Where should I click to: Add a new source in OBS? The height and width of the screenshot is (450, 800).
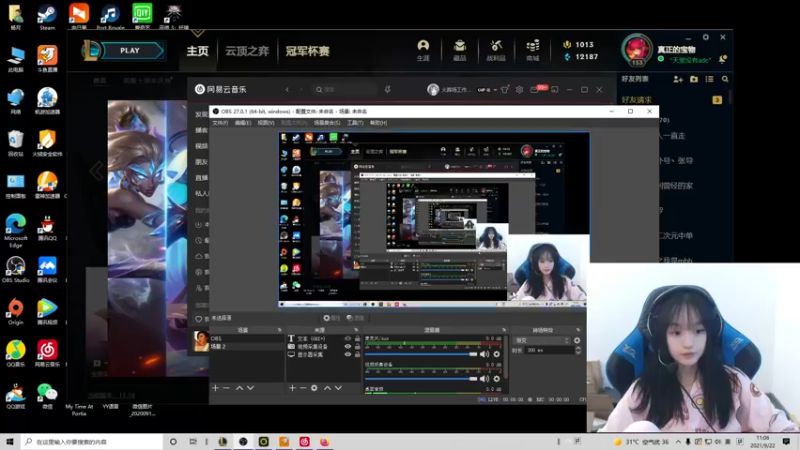[x=292, y=388]
